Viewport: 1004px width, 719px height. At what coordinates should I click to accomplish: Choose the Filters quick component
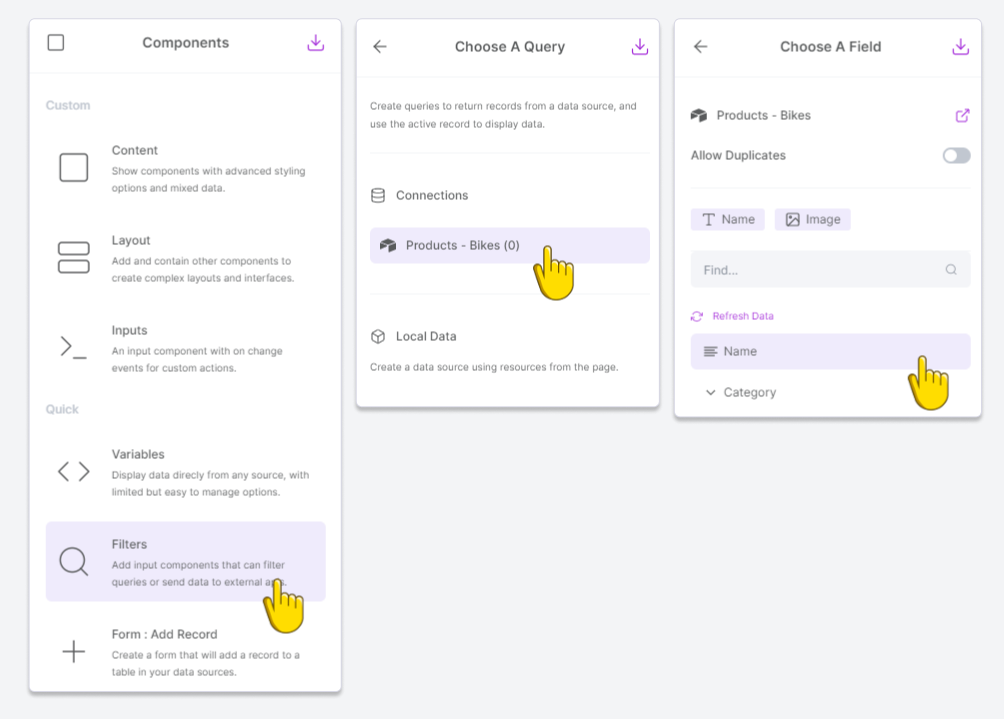pos(186,561)
